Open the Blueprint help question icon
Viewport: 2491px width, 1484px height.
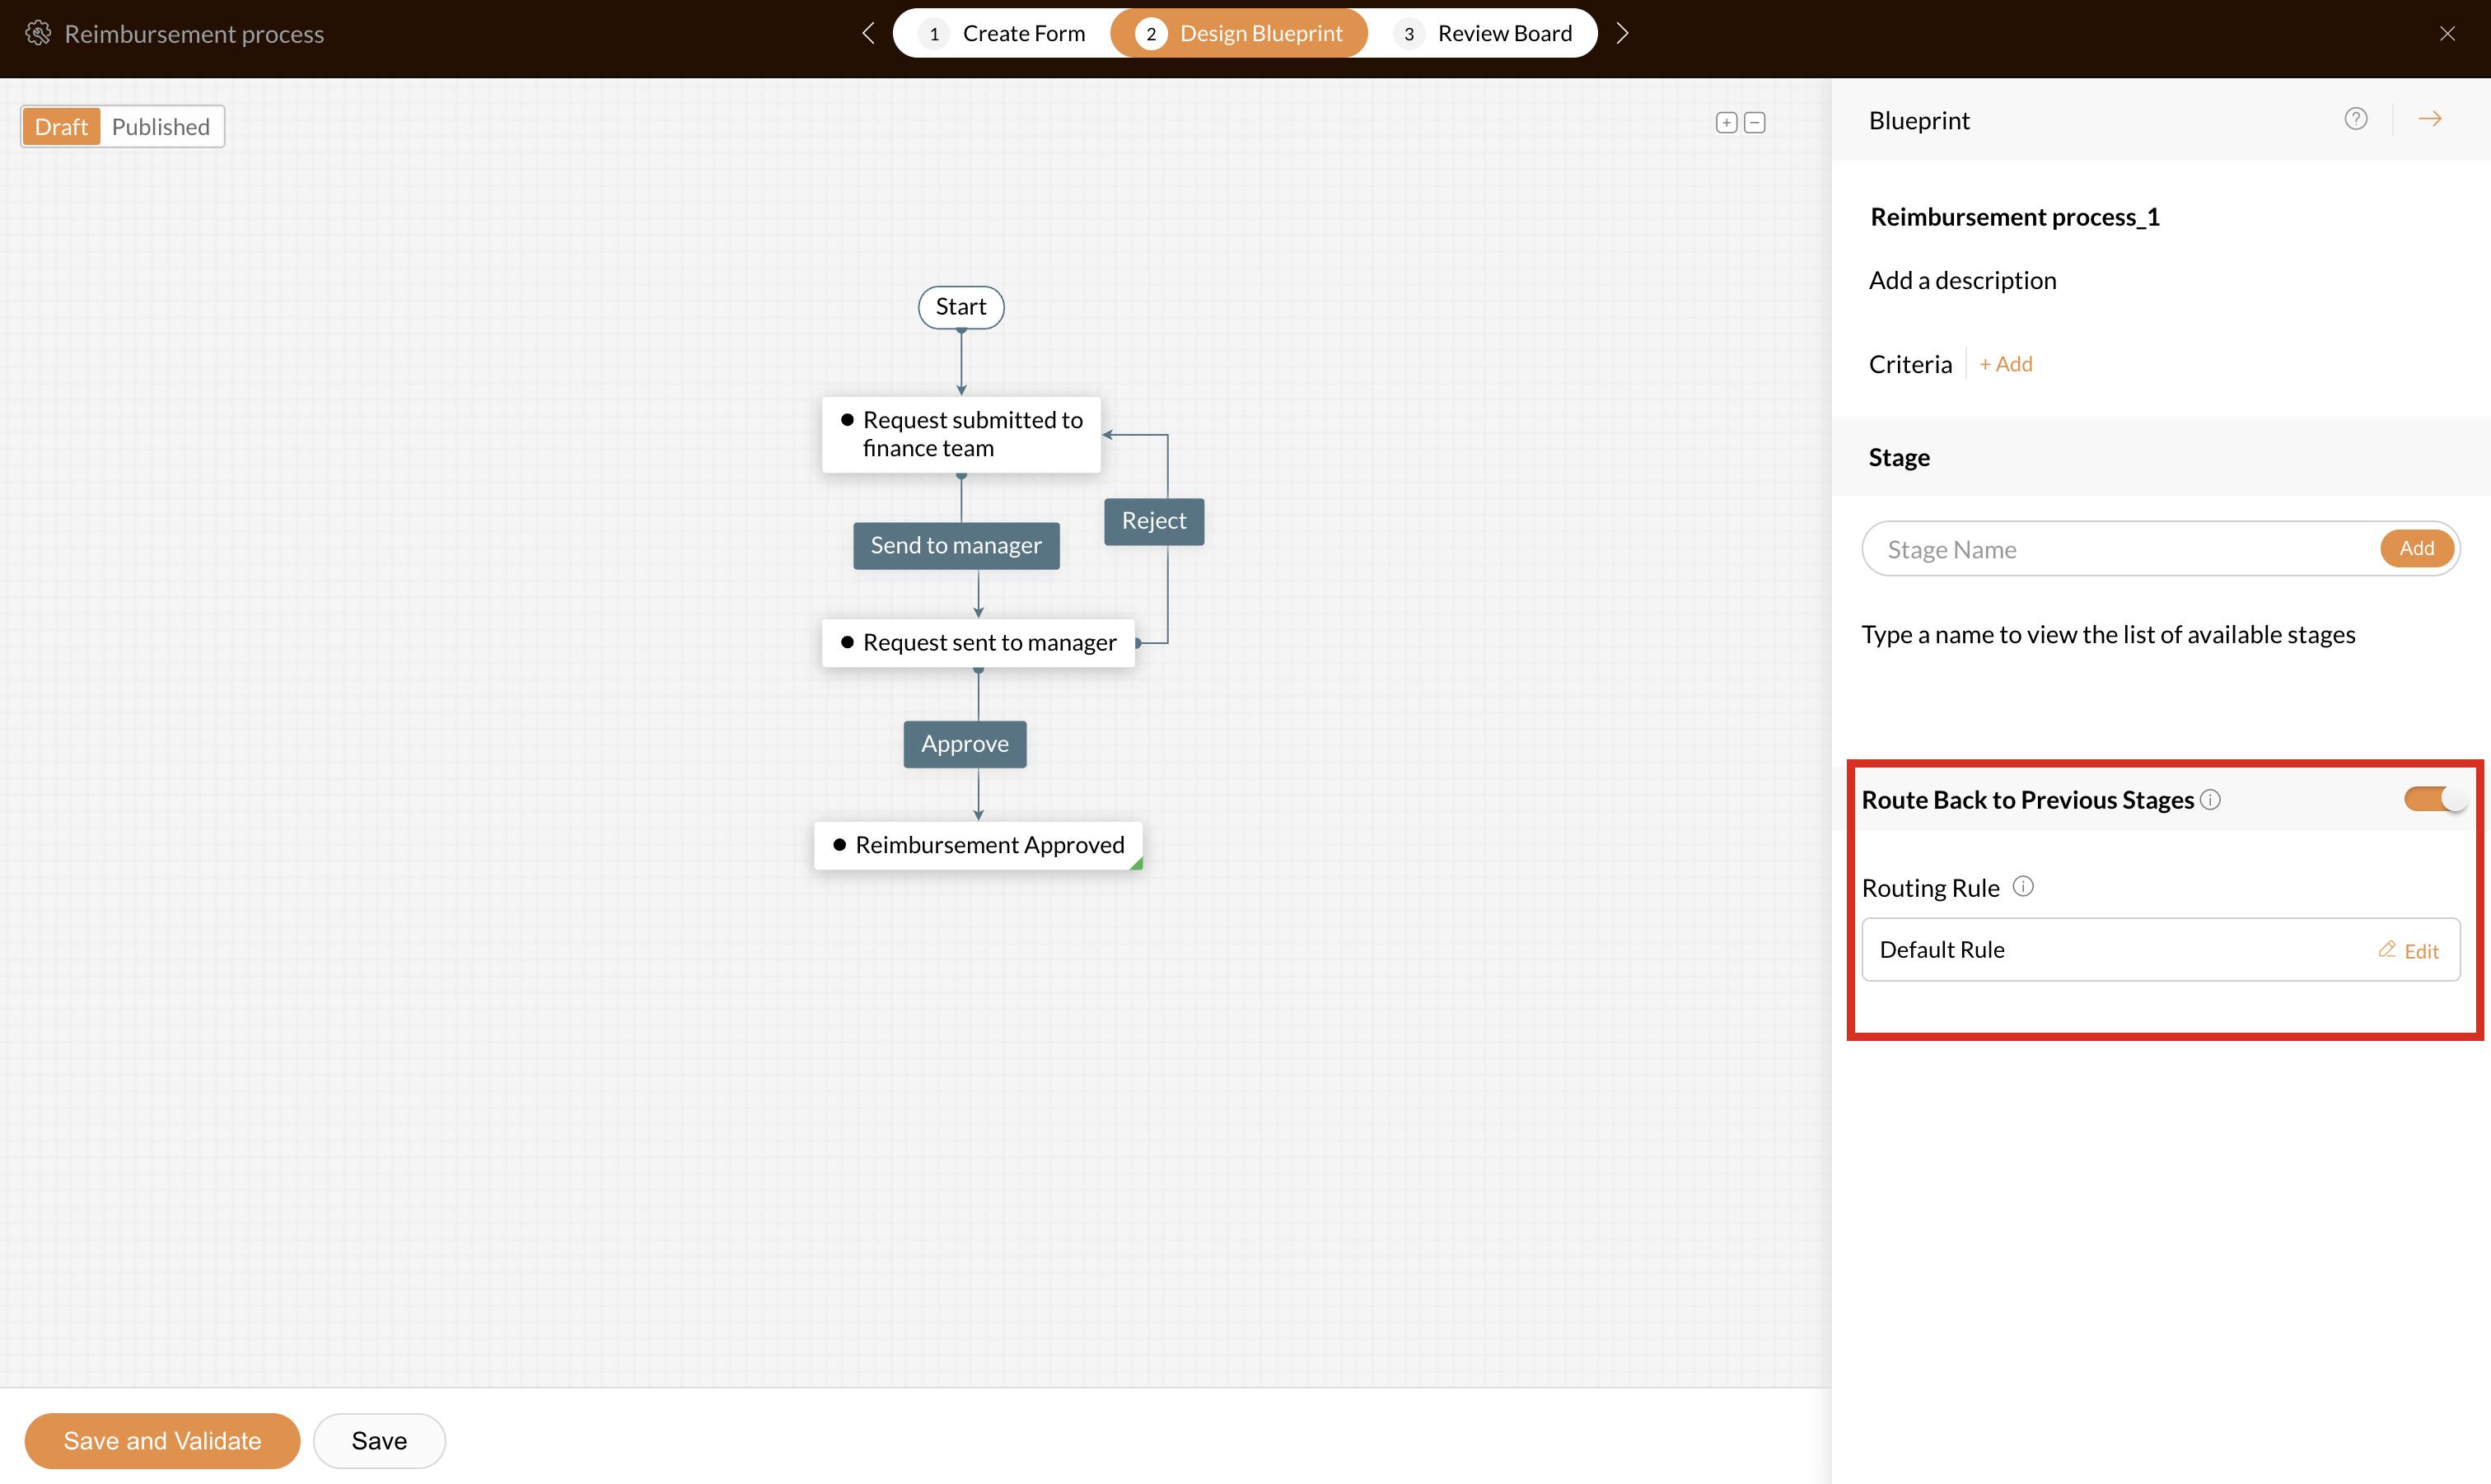click(2355, 119)
